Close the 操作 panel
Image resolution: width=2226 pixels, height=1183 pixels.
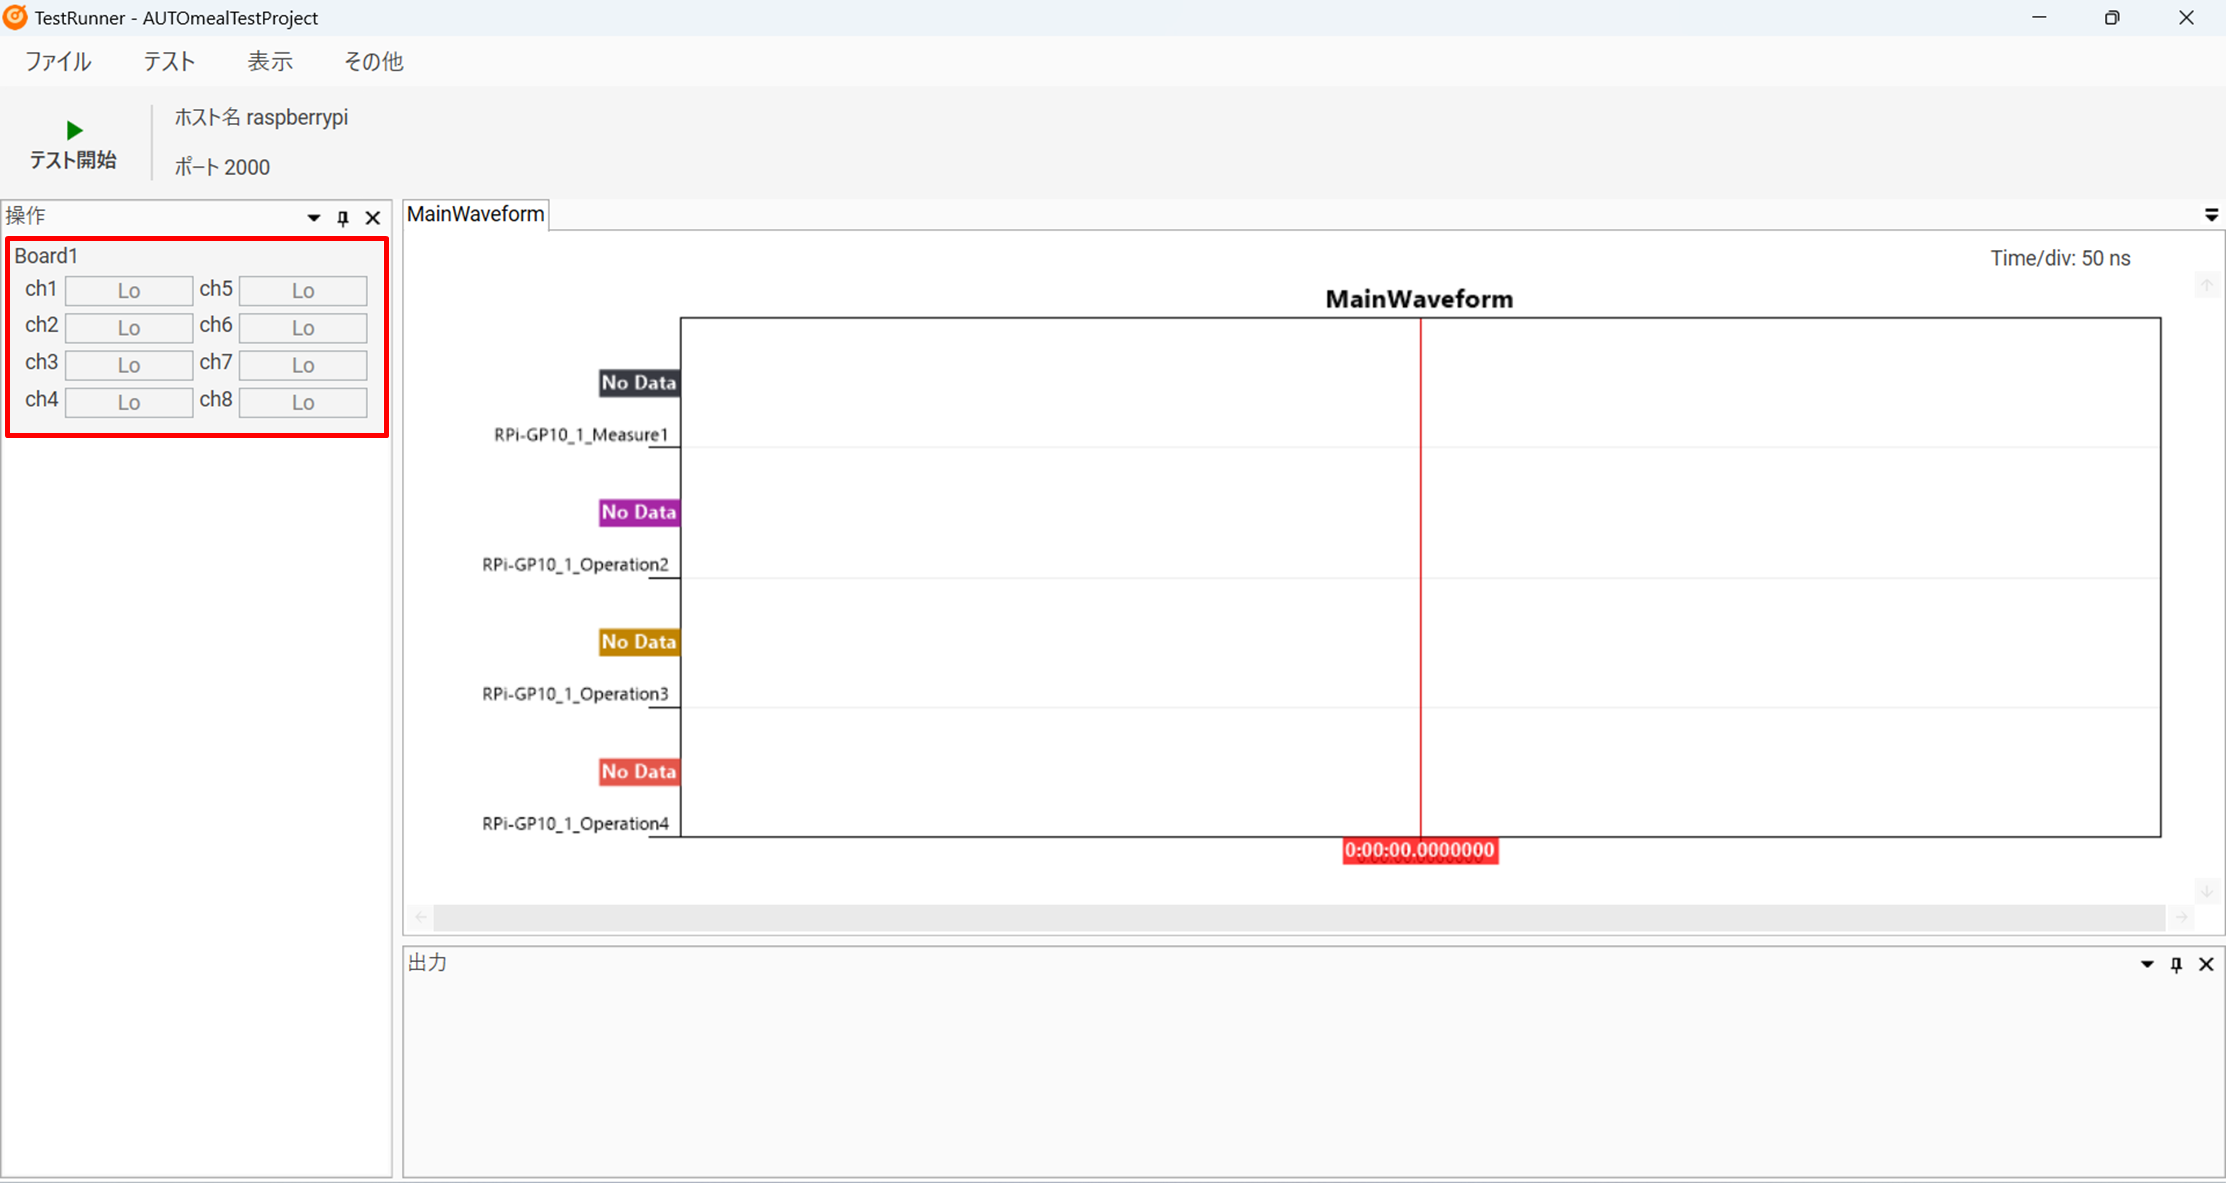pos(373,218)
